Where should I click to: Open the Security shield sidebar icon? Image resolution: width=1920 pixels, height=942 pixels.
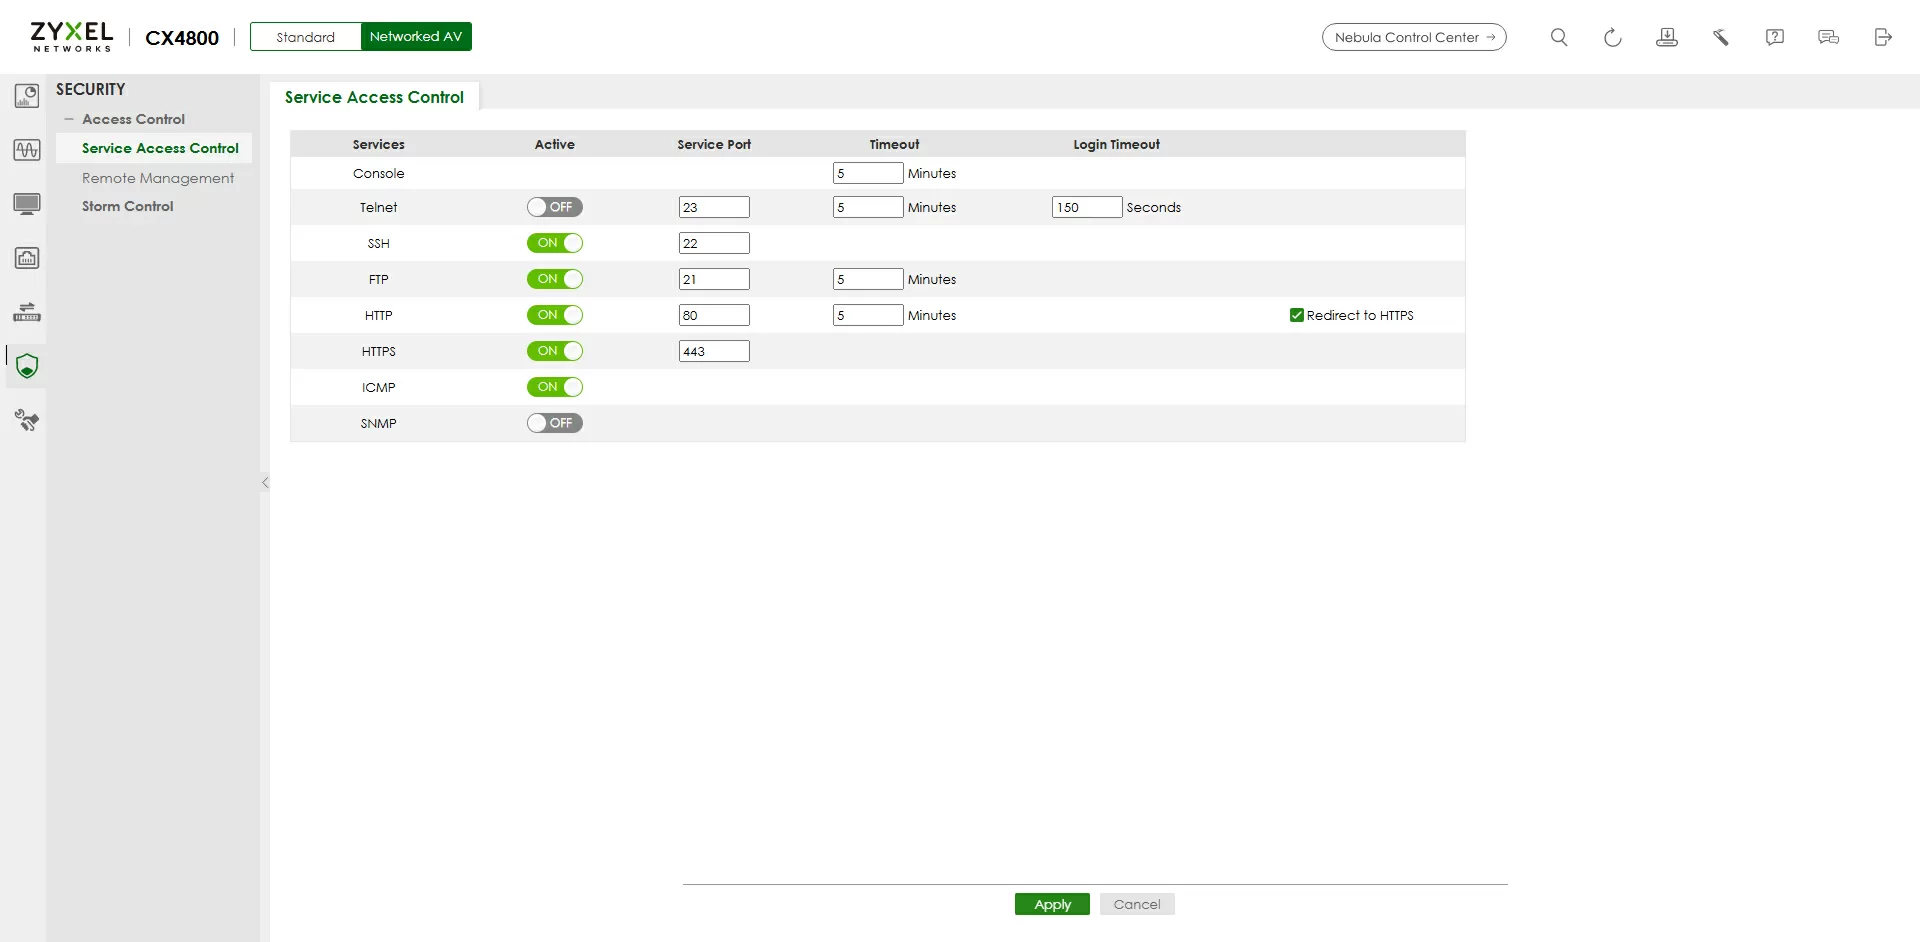tap(27, 366)
